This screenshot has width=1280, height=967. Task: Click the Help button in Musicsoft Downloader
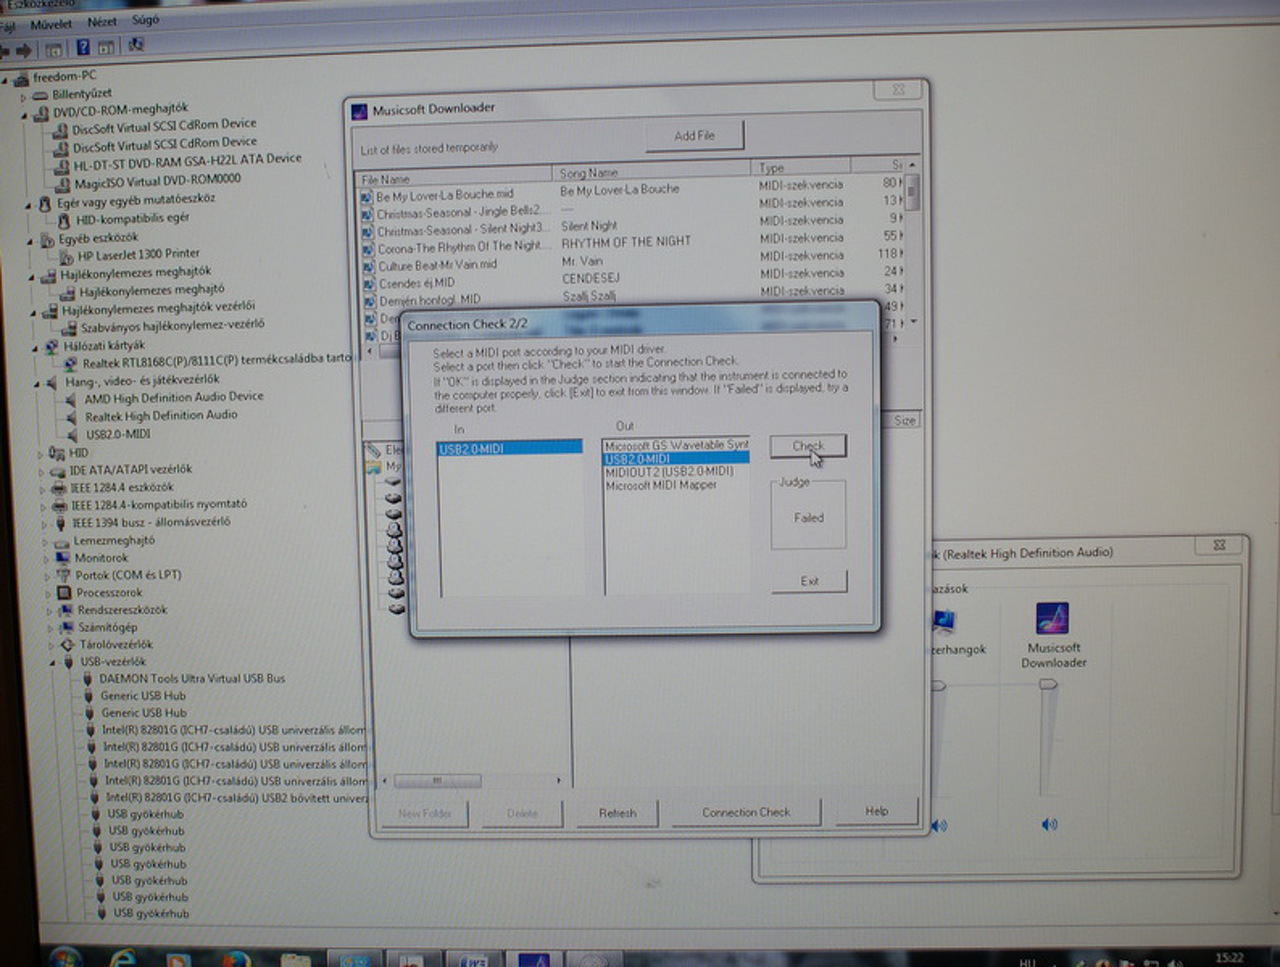coord(876,811)
